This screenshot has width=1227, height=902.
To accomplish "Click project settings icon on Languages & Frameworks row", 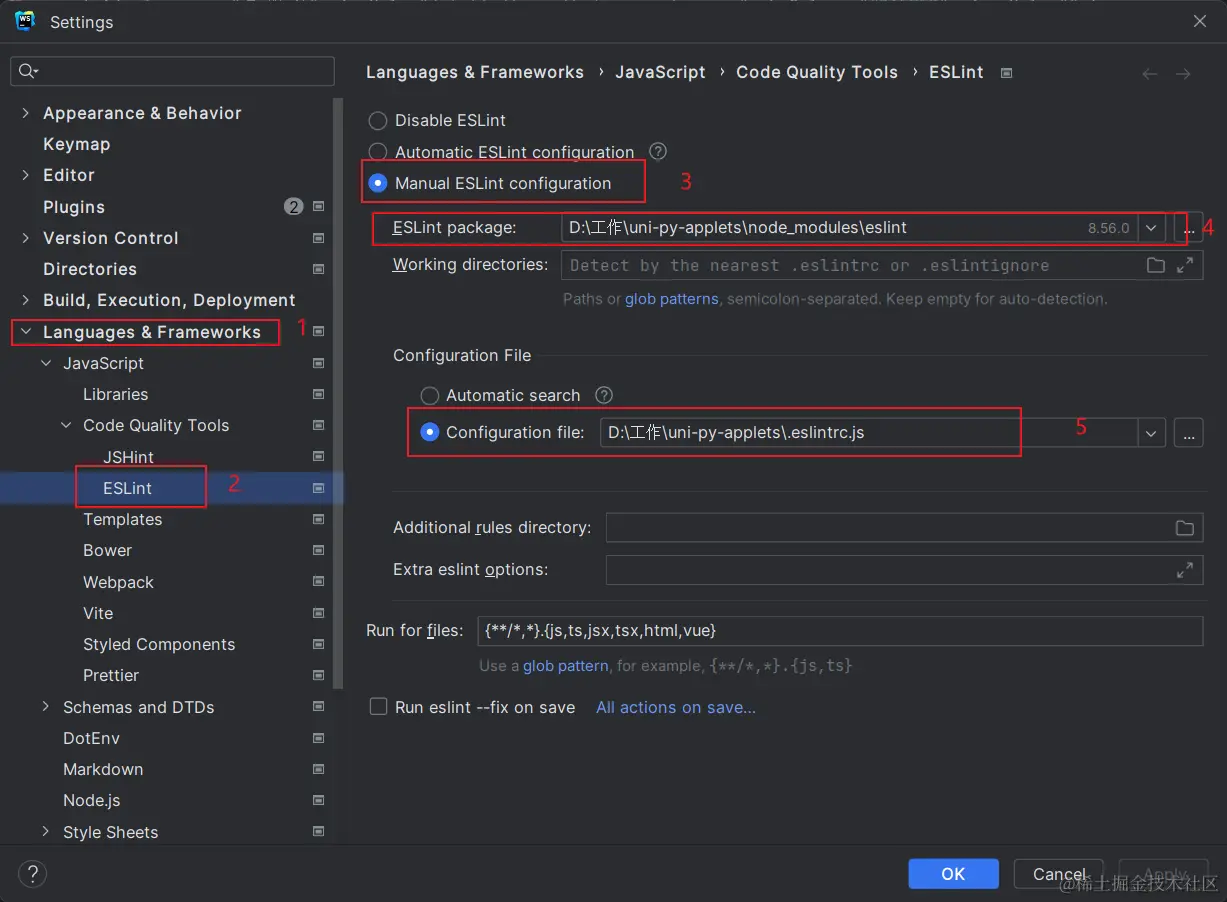I will pyautogui.click(x=319, y=332).
